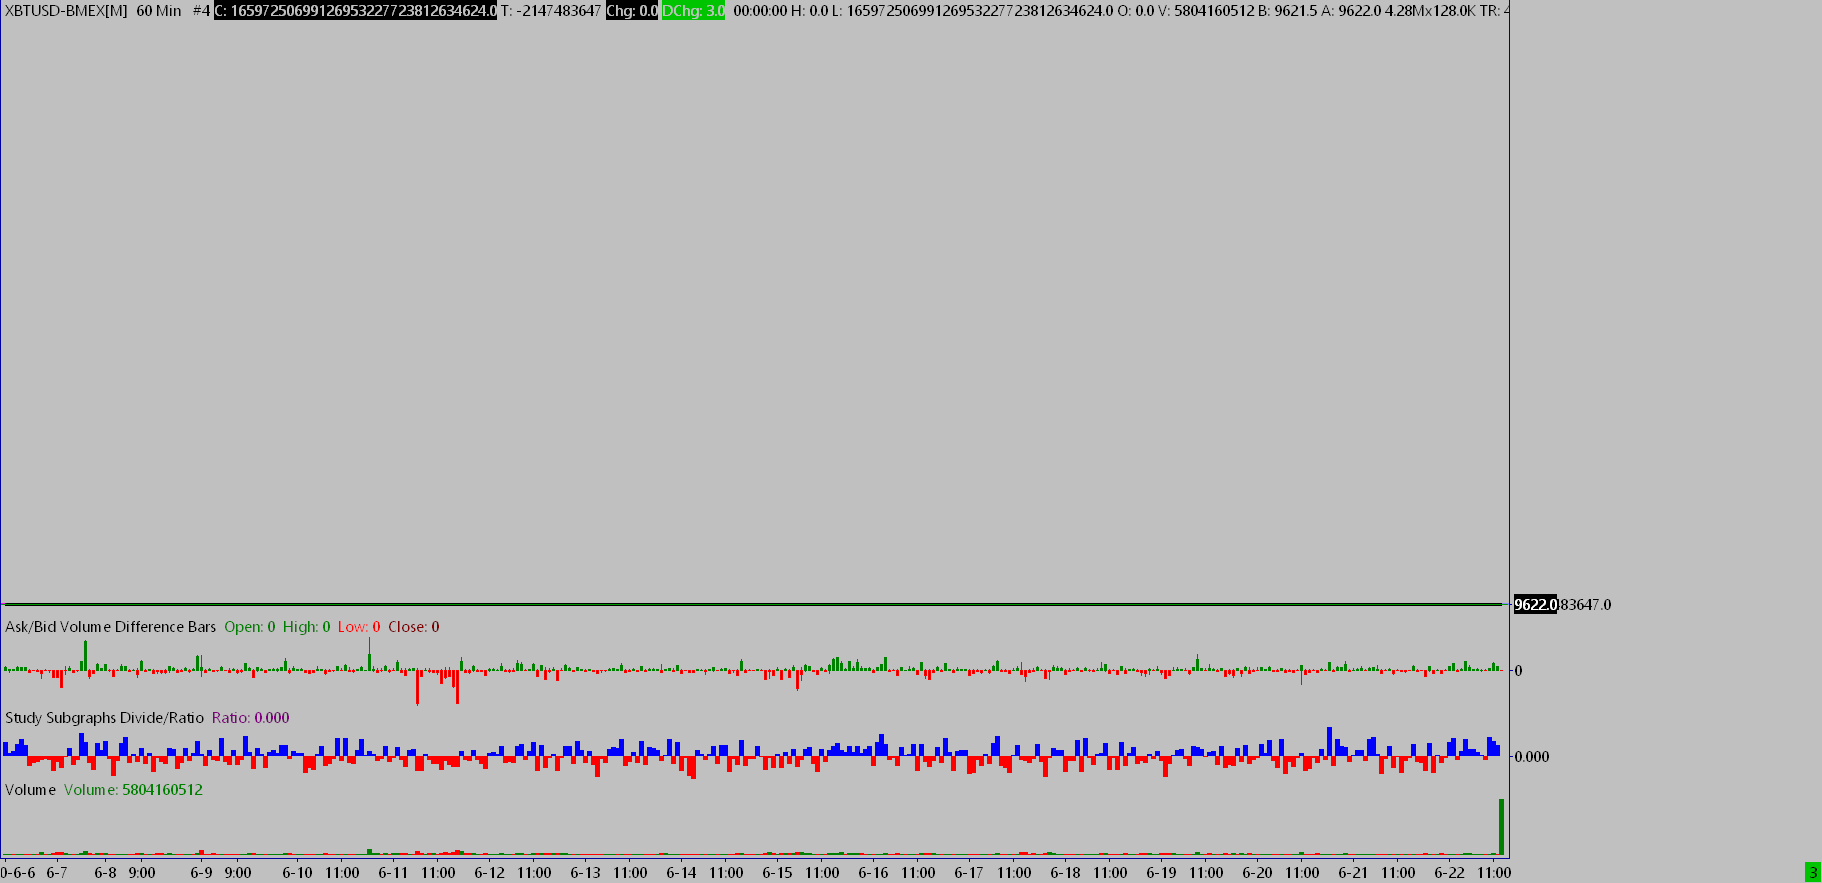Click the 6-19 date on time axis
This screenshot has height=883, width=1822.
point(1161,872)
